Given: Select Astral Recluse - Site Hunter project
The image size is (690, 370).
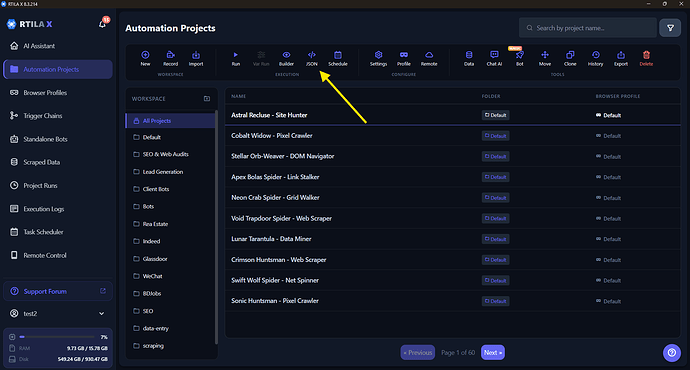Looking at the screenshot, I should [453, 115].
